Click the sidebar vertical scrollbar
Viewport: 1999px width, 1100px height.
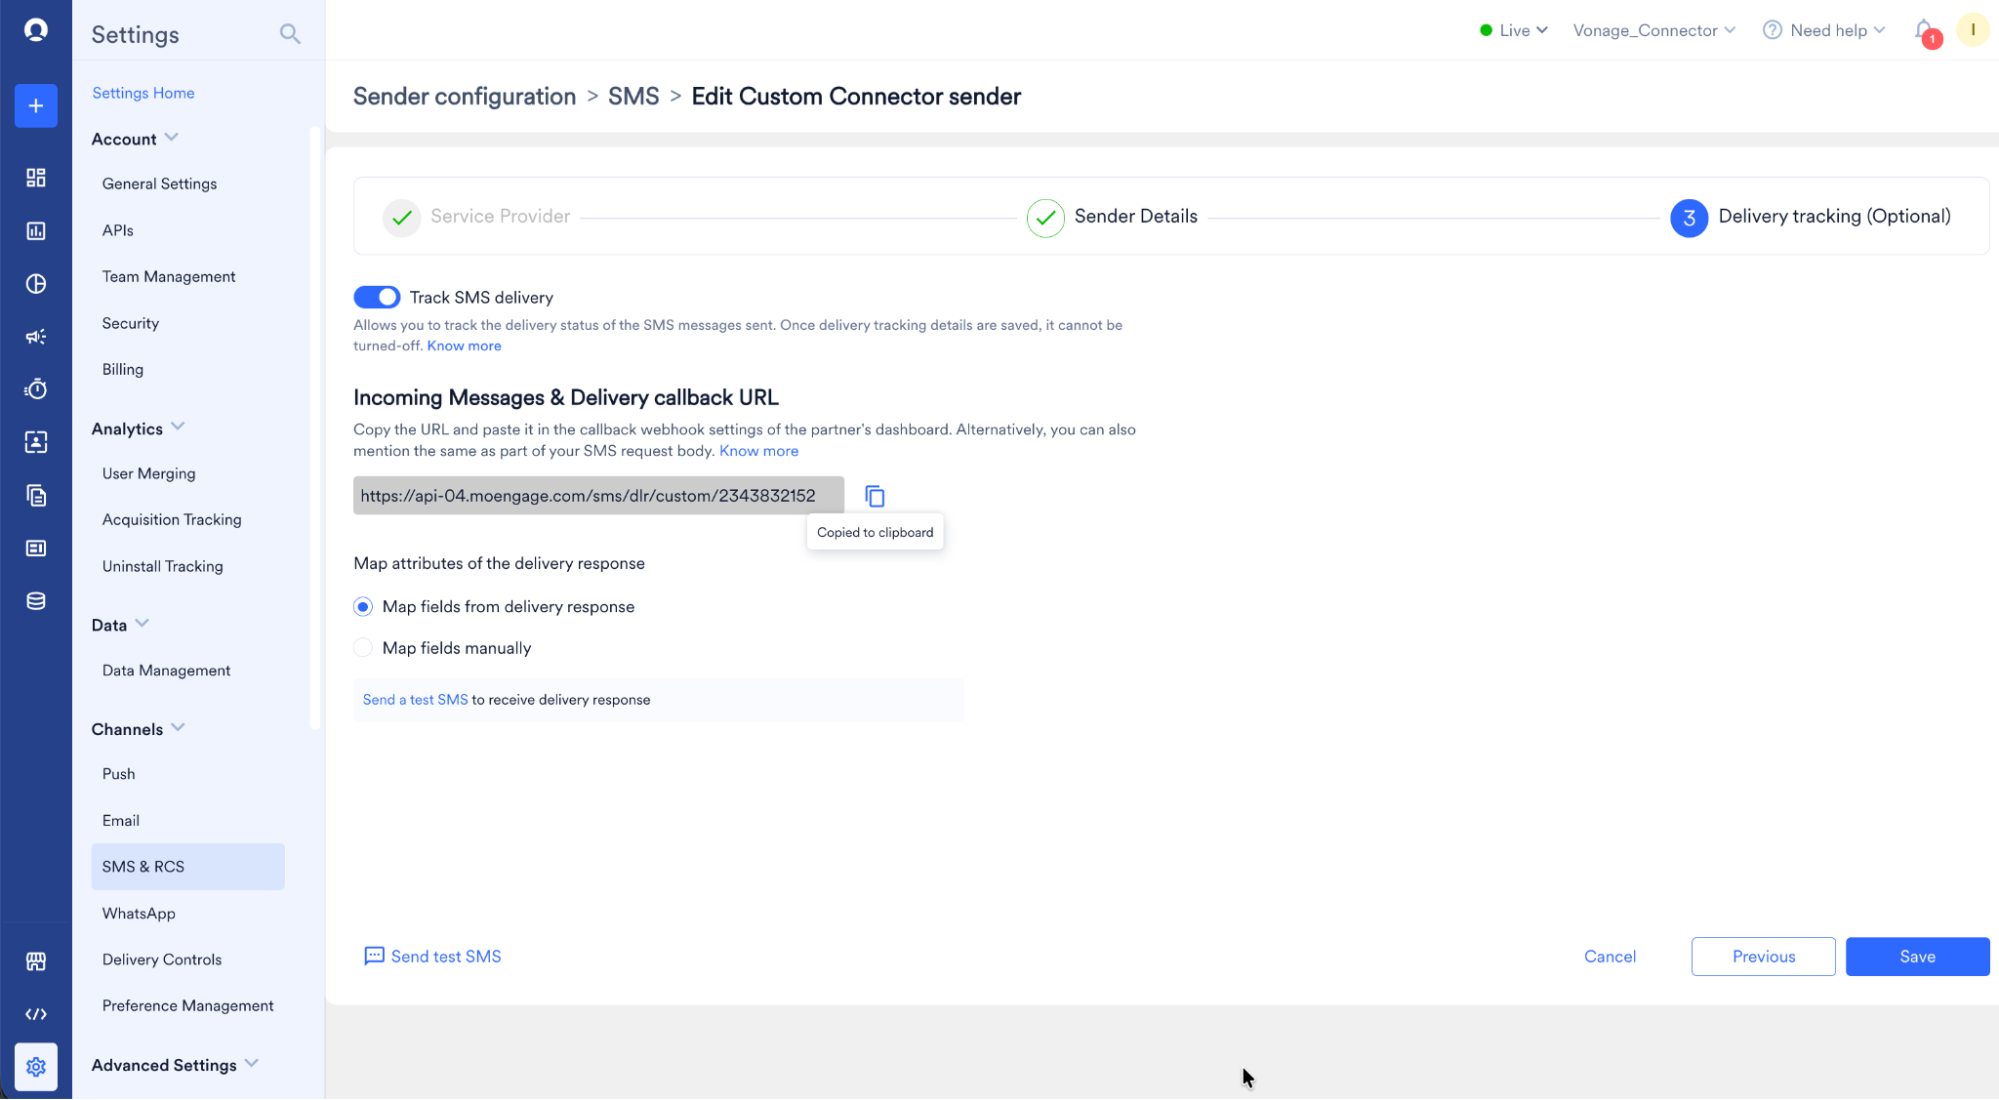pos(316,428)
